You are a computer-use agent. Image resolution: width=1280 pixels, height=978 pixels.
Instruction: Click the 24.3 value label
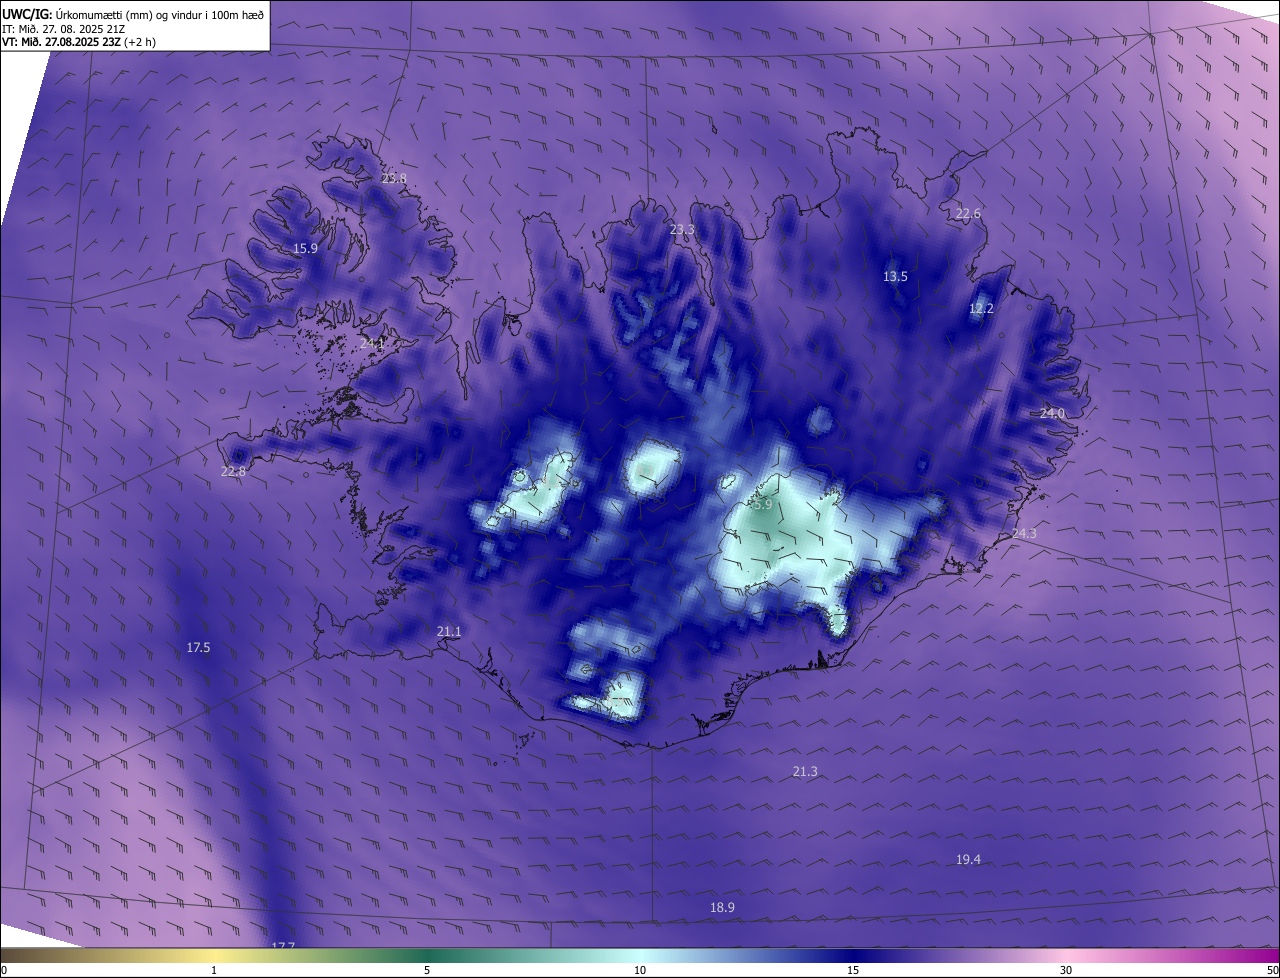pyautogui.click(x=1024, y=534)
